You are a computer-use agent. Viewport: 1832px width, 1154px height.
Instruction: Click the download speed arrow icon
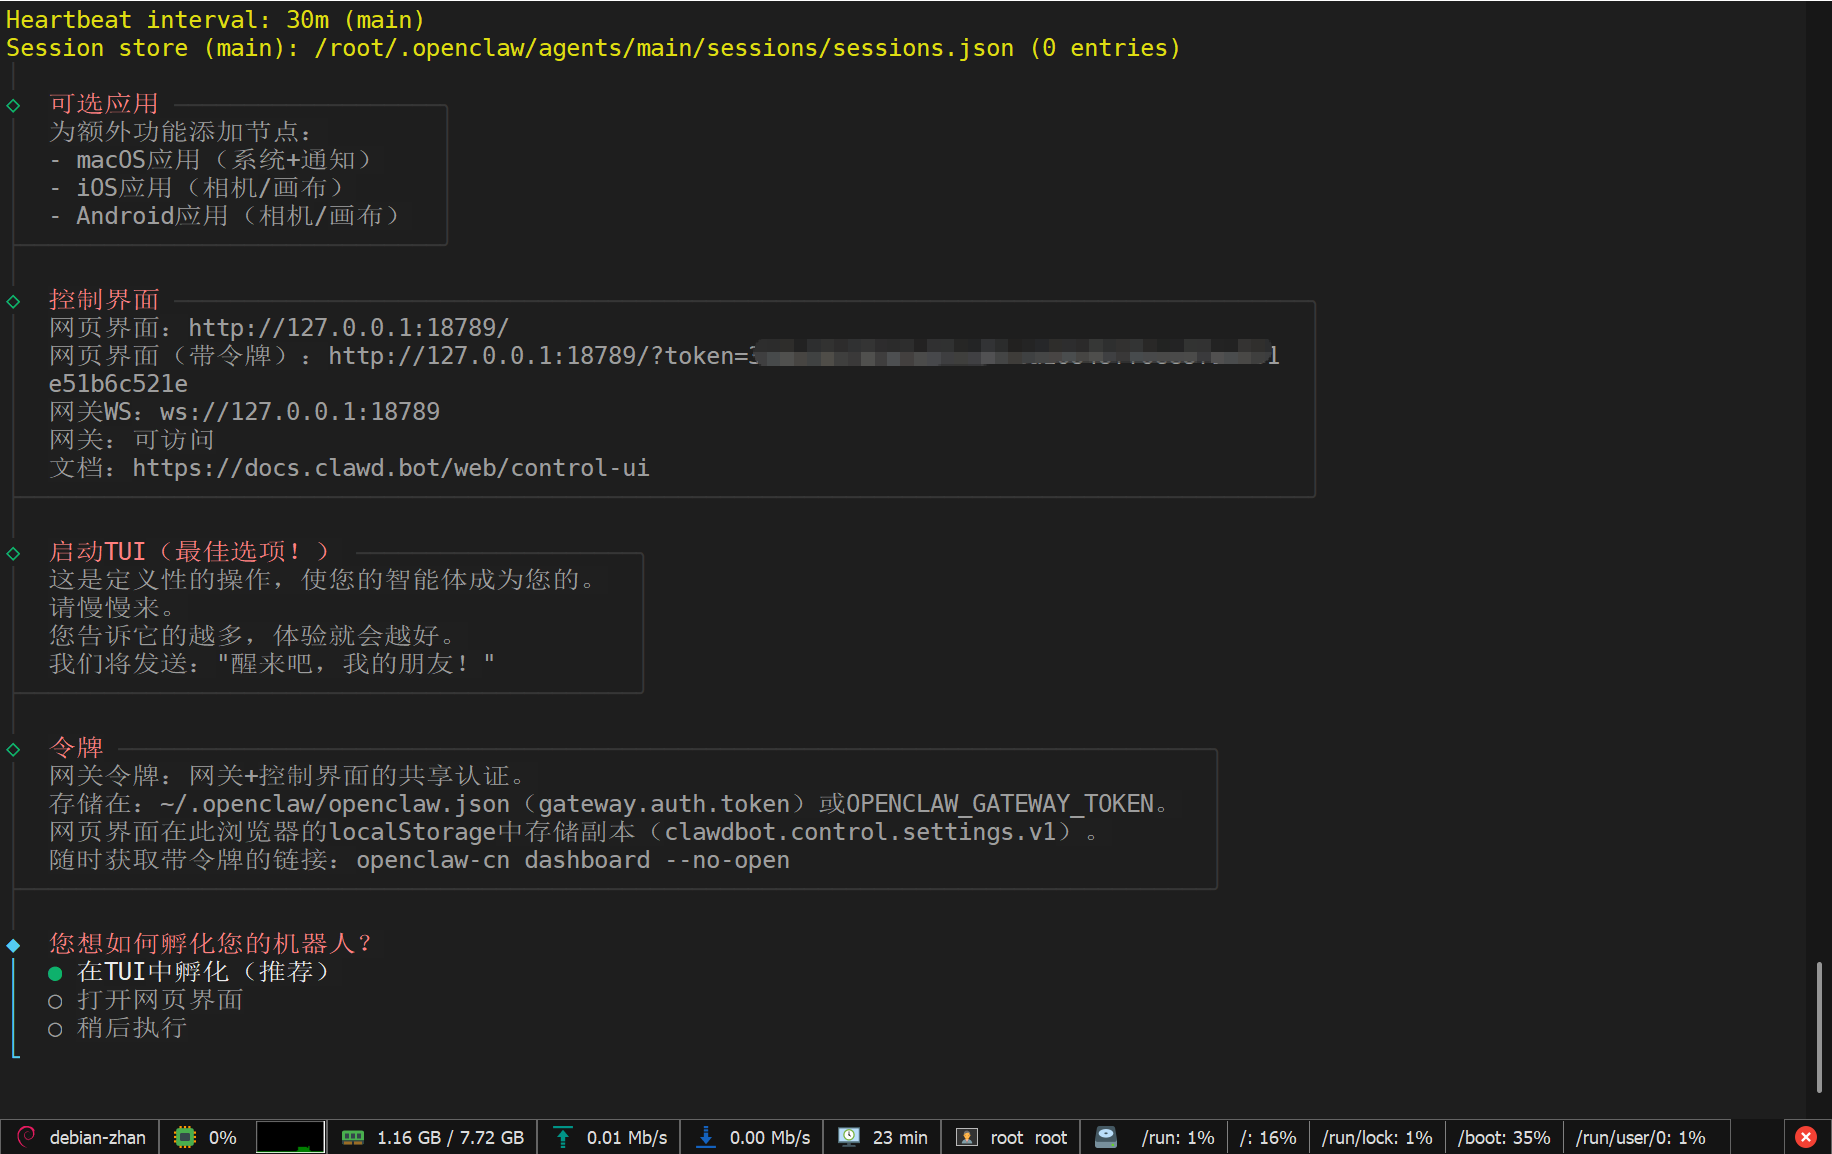pos(706,1137)
